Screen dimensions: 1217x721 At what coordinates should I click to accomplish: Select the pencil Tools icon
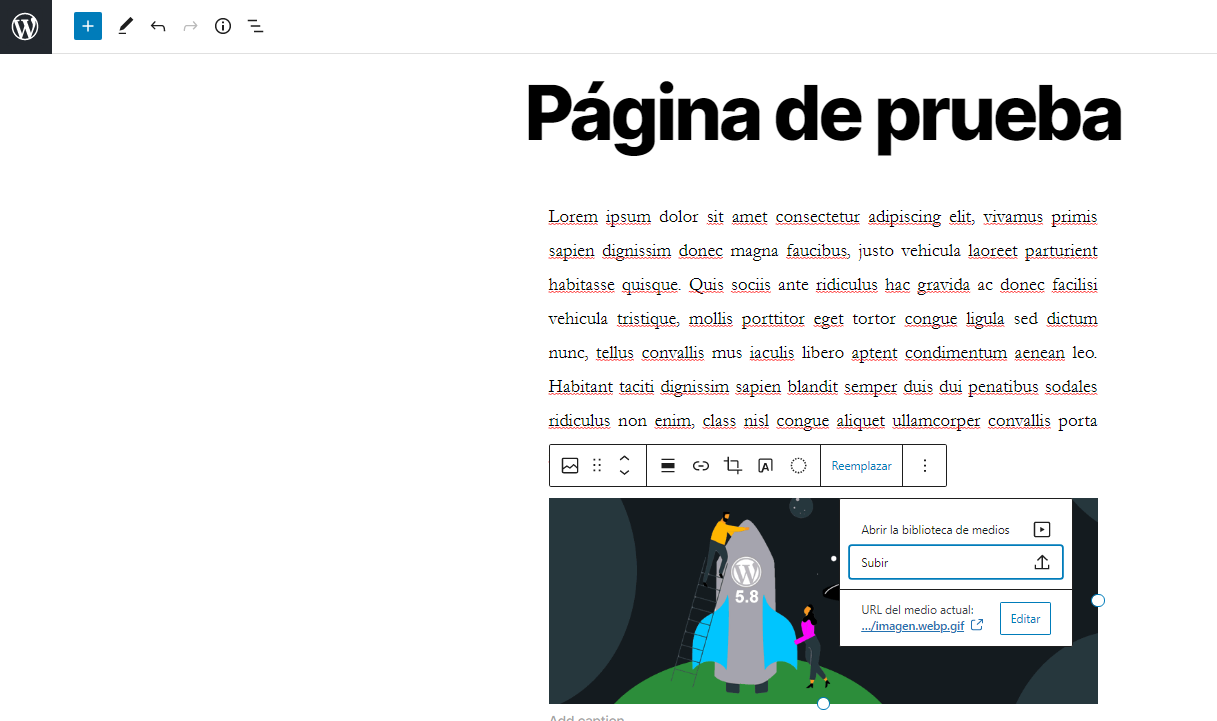(x=125, y=26)
